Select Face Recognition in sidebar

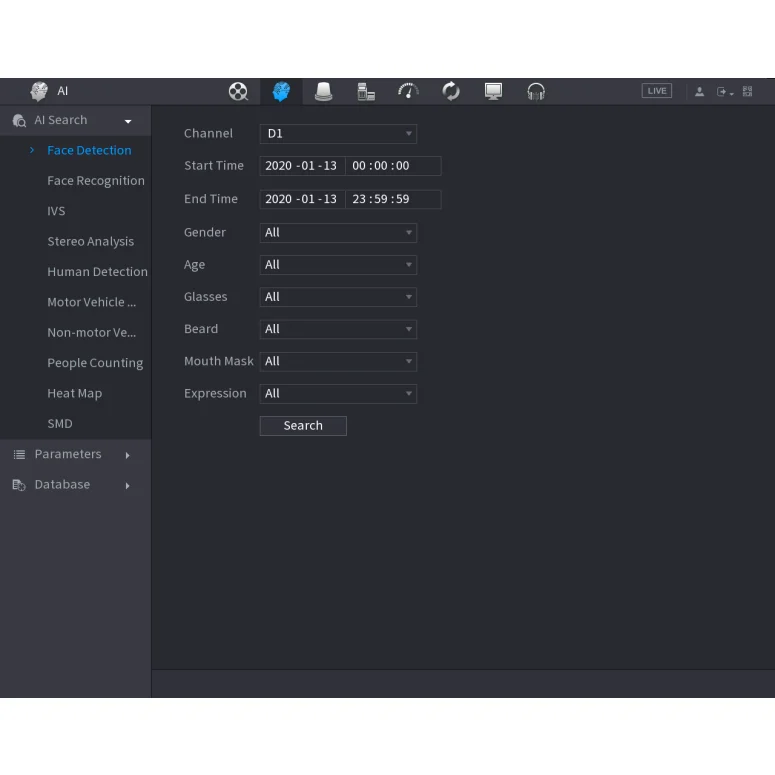coord(96,181)
